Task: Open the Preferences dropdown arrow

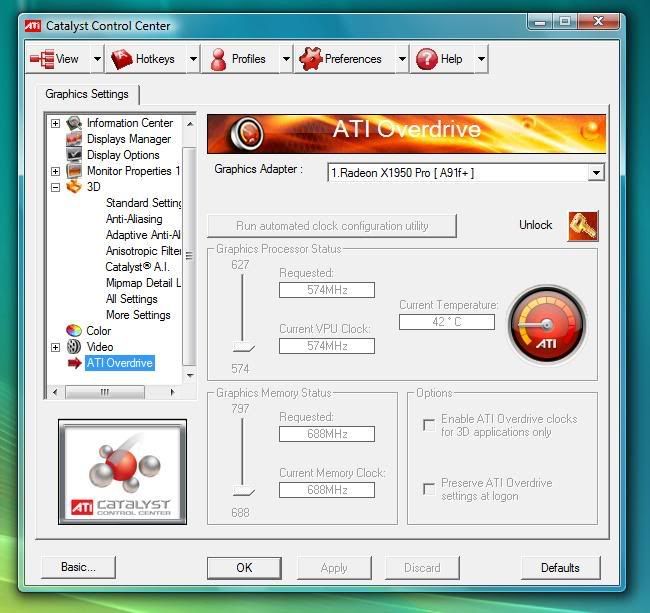Action: tap(402, 59)
